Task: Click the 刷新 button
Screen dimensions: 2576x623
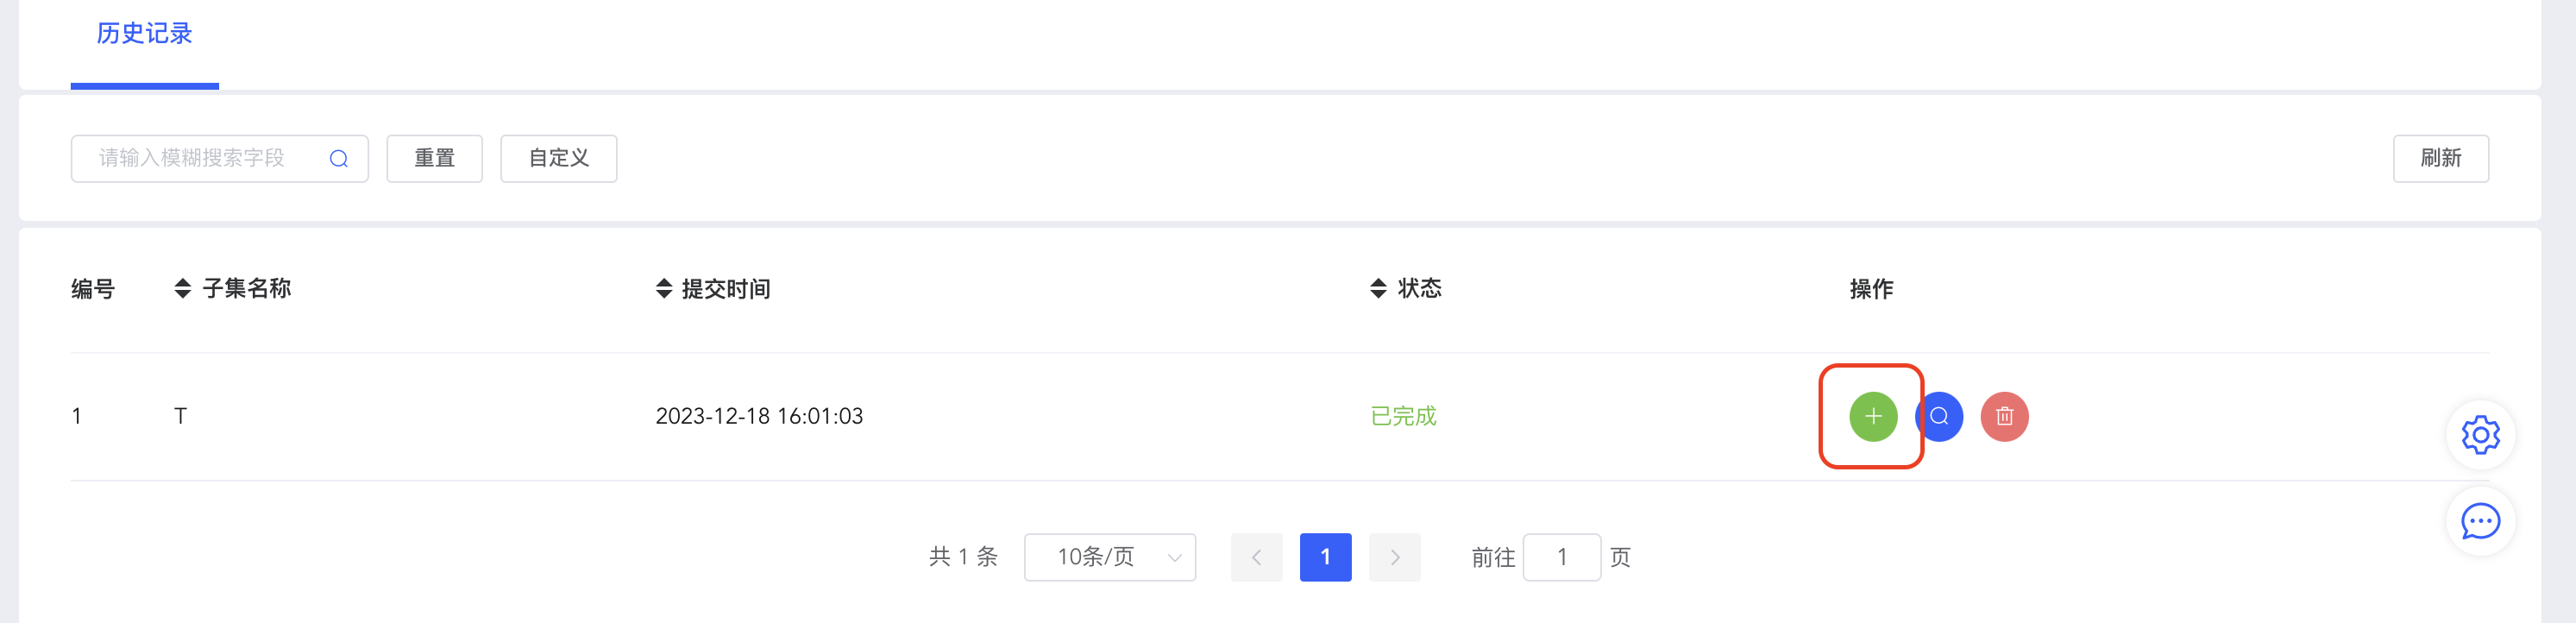Action: point(2440,158)
